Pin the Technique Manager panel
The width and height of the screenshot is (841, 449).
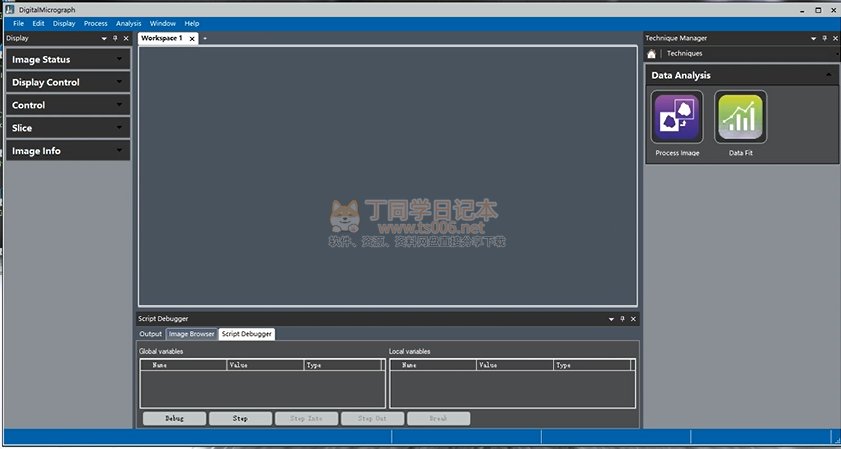pos(824,38)
